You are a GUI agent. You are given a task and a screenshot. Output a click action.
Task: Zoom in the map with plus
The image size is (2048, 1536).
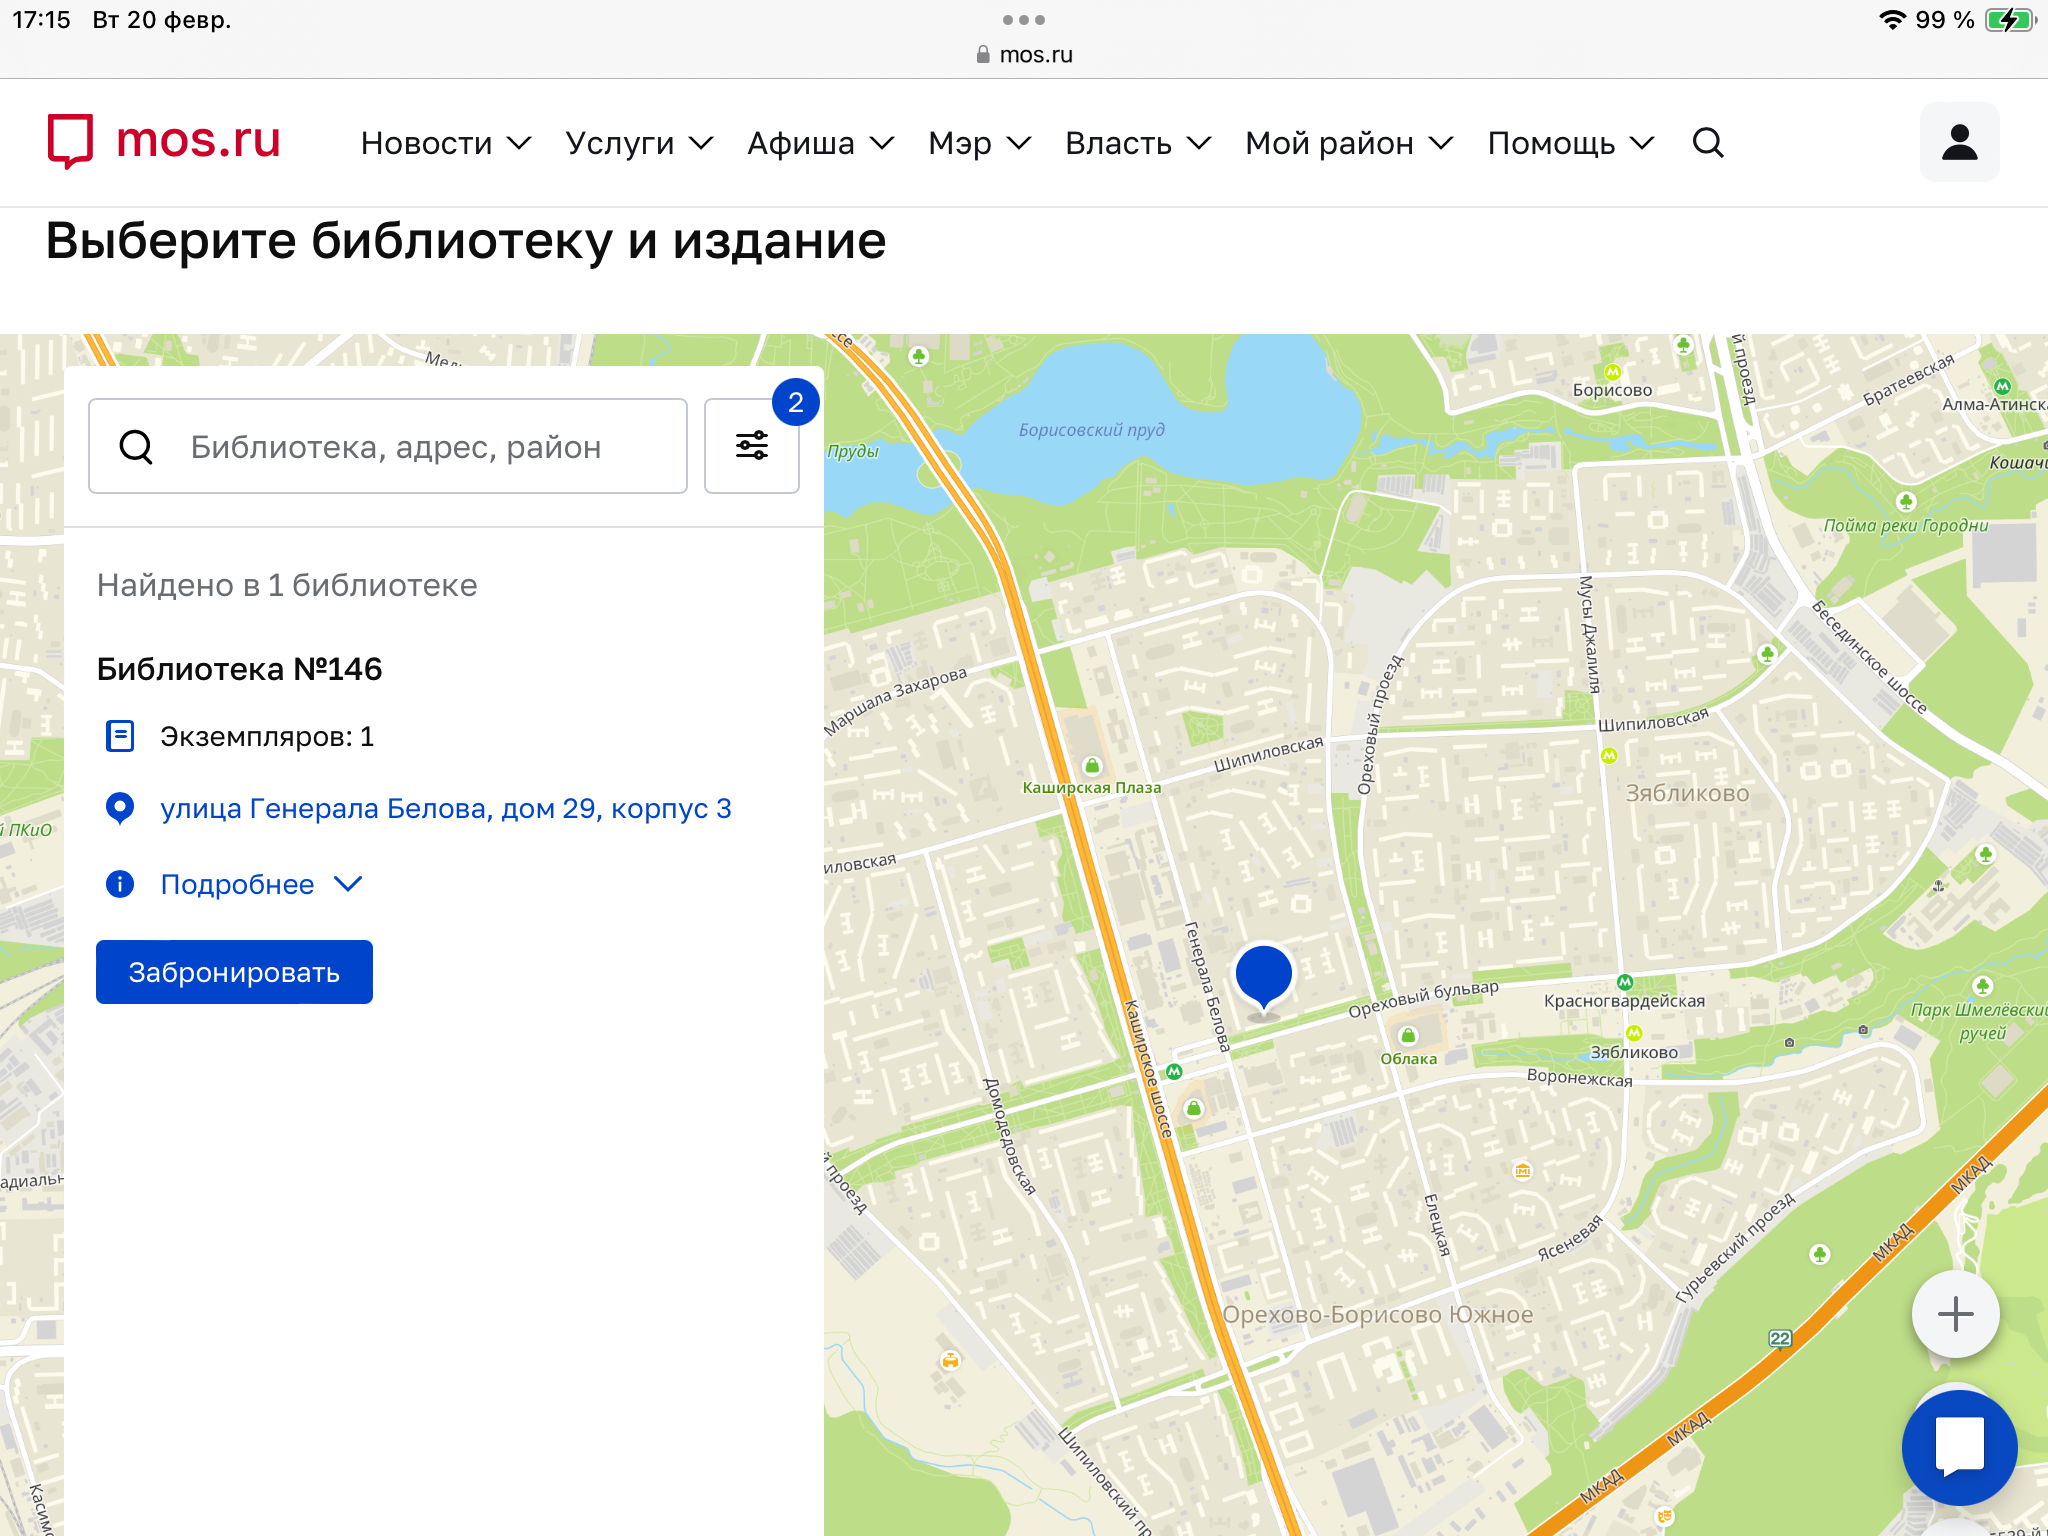tap(1955, 1314)
